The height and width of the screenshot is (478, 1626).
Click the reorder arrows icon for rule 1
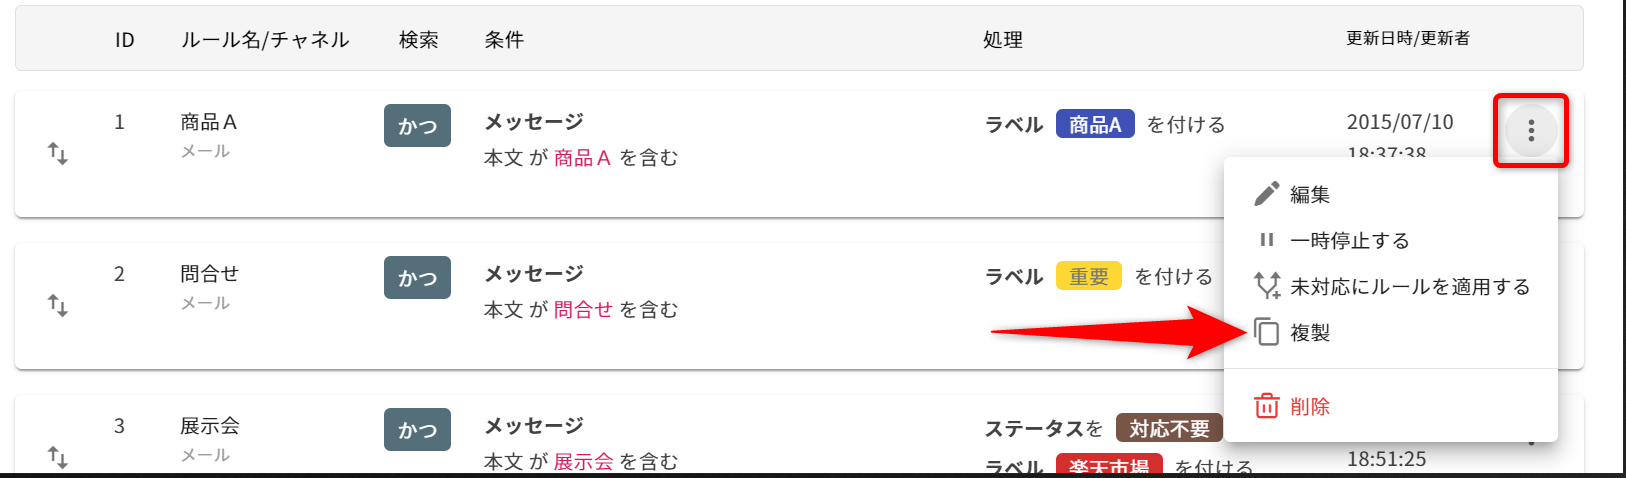pyautogui.click(x=58, y=154)
